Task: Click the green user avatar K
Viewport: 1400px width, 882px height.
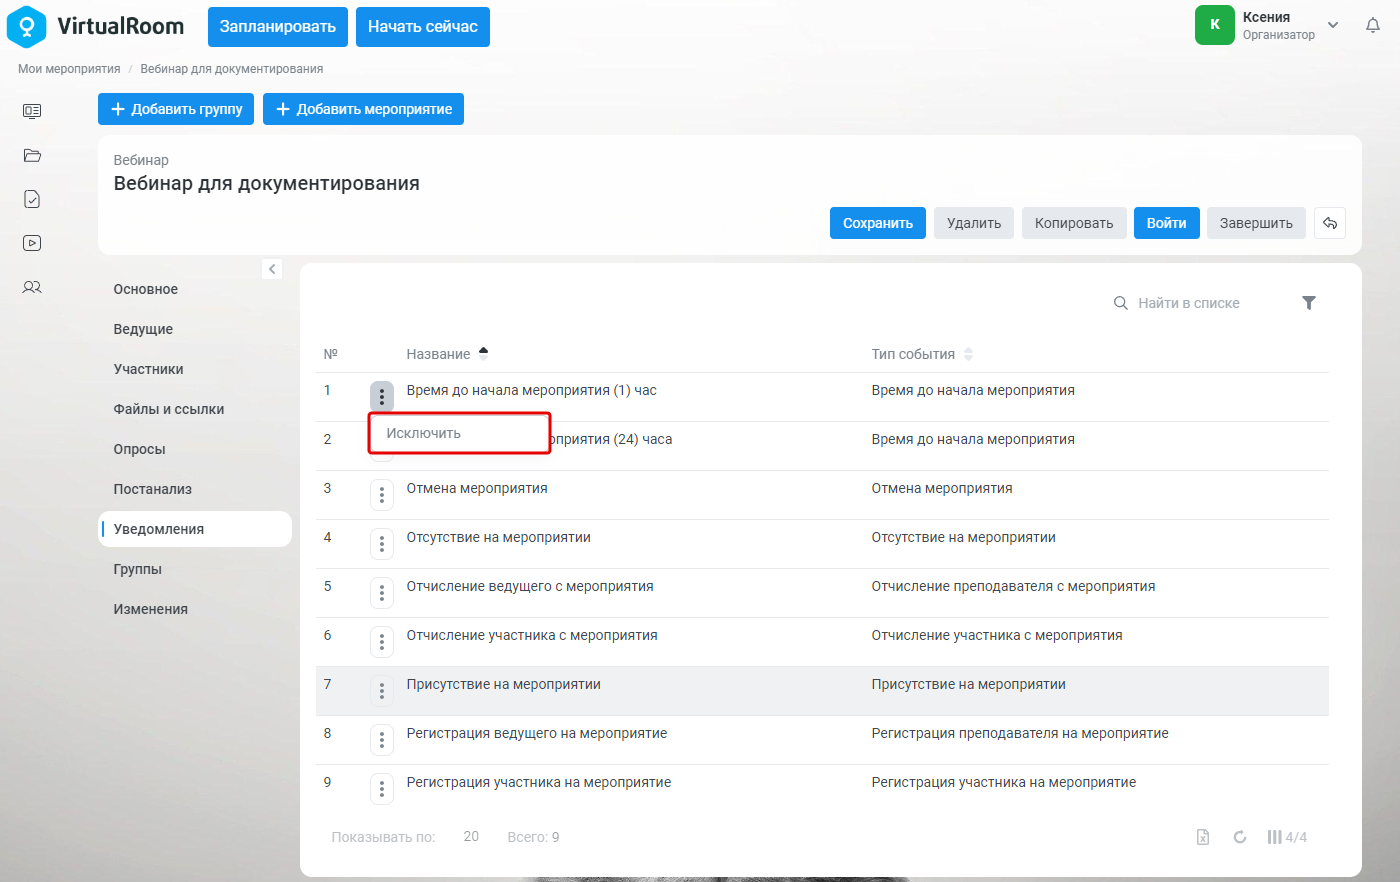Action: pos(1215,25)
